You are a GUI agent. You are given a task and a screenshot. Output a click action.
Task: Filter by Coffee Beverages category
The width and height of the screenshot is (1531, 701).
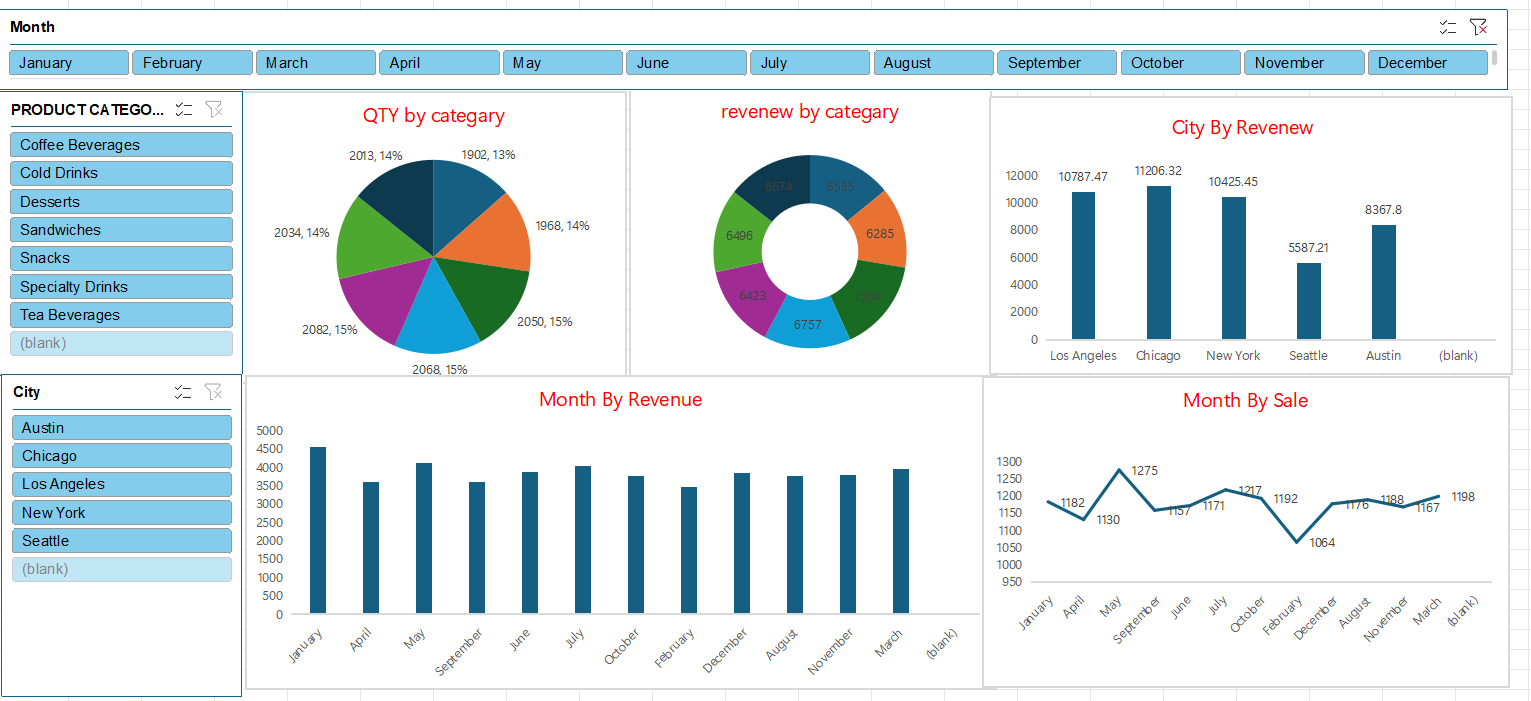coord(121,145)
